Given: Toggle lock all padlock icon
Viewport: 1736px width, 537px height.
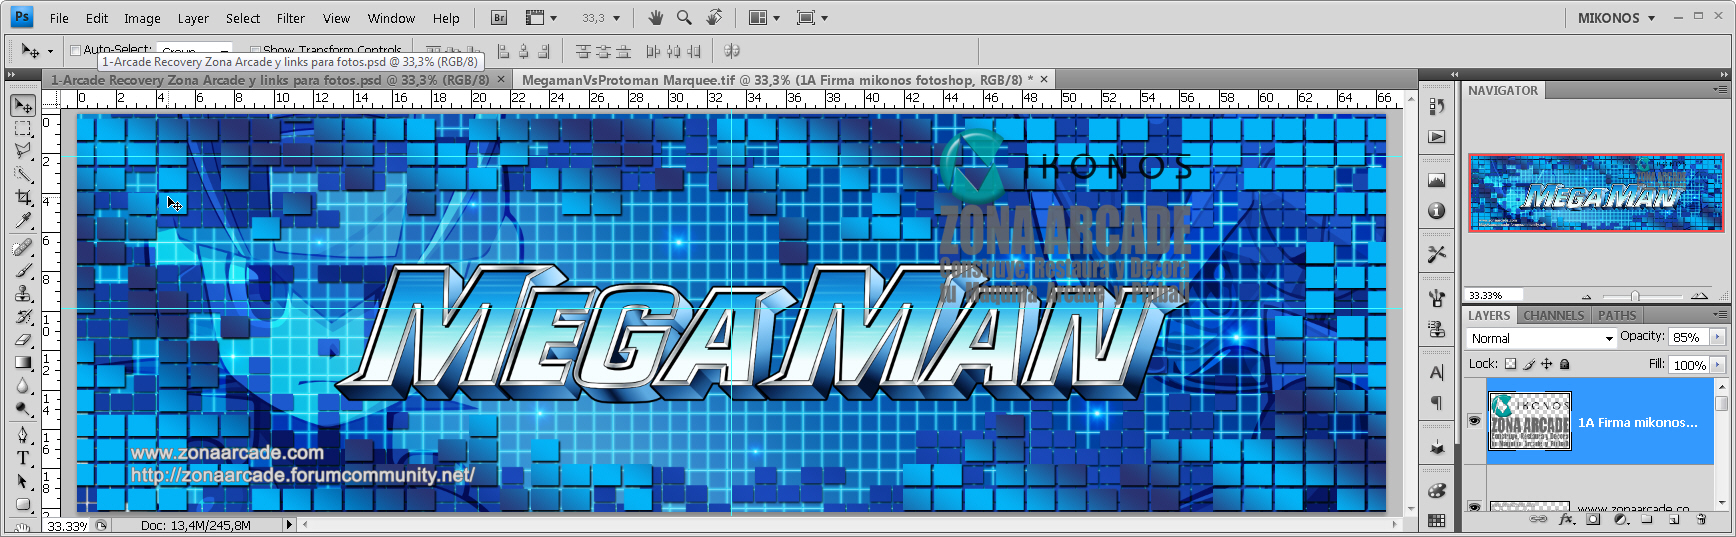Looking at the screenshot, I should (x=1565, y=364).
